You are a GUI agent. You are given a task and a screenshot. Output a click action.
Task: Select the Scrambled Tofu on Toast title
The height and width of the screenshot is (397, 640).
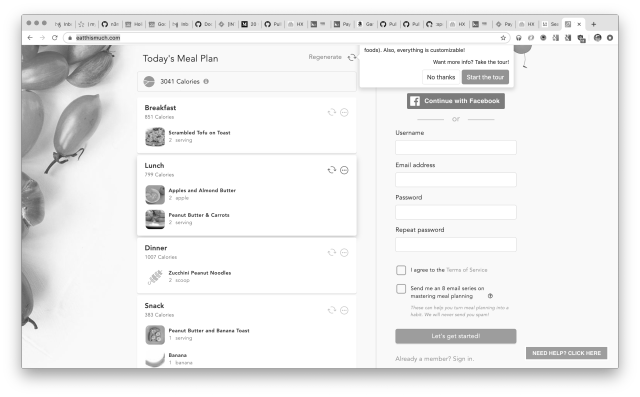tap(199, 133)
